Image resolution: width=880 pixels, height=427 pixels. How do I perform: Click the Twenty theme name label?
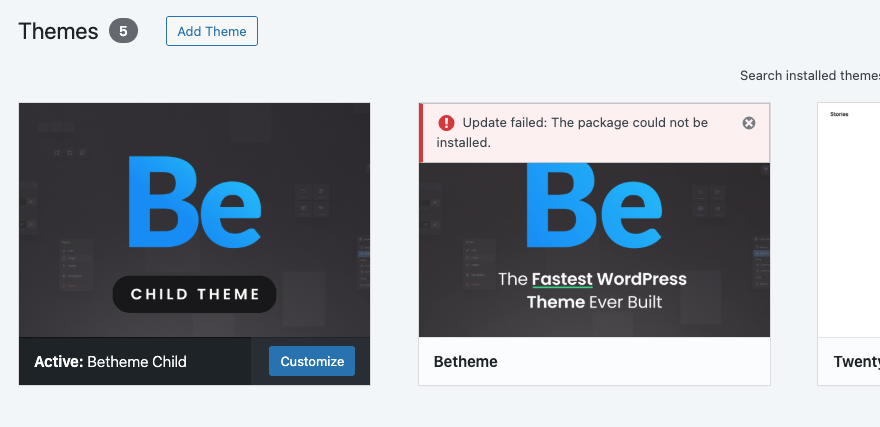point(856,361)
